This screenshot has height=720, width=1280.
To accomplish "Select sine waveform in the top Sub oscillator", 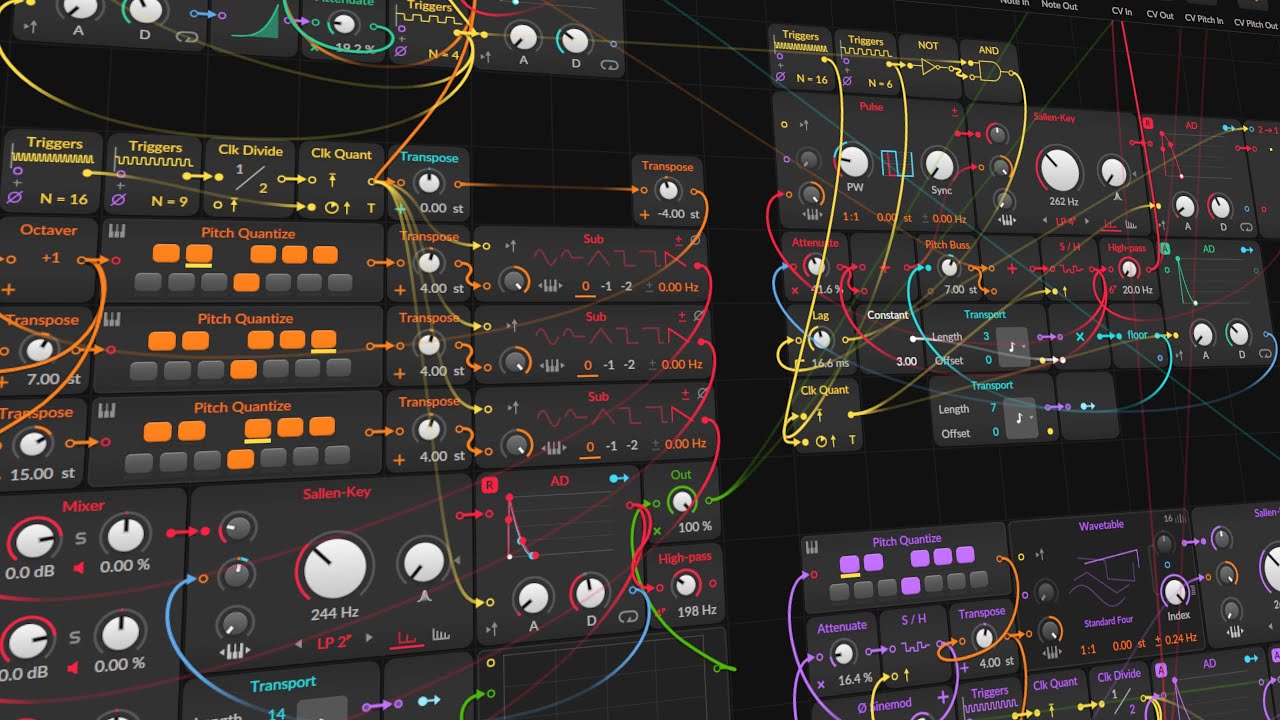I will pos(548,257).
